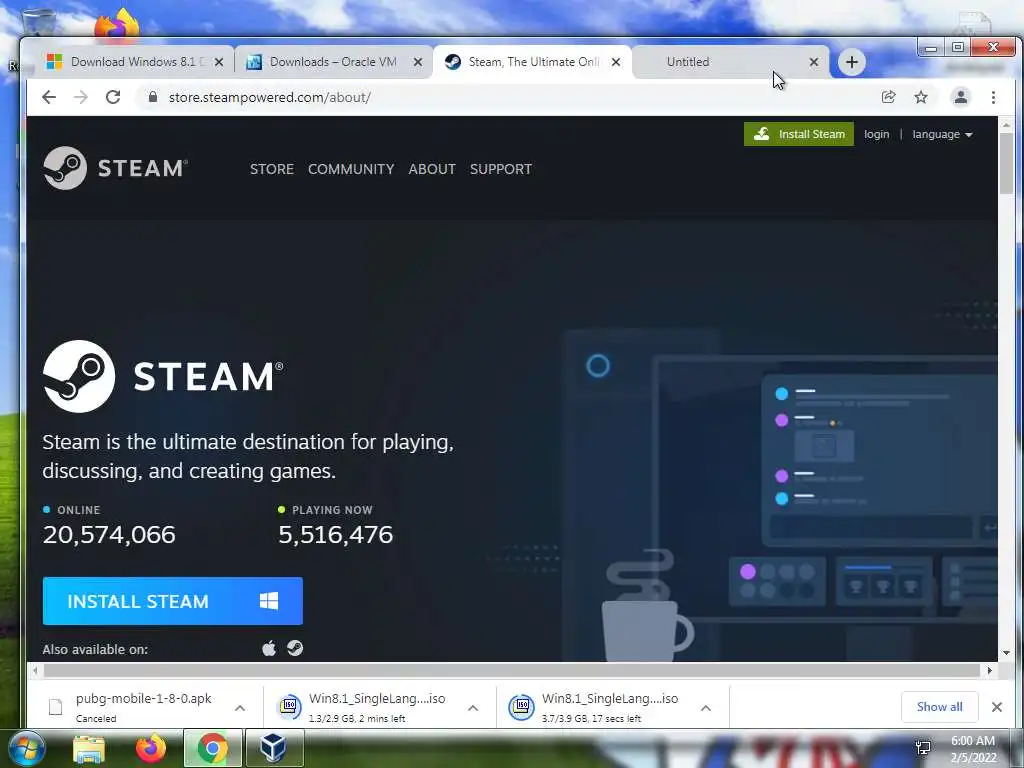Open the Windows Start menu
The width and height of the screenshot is (1024, 768).
tap(27, 749)
